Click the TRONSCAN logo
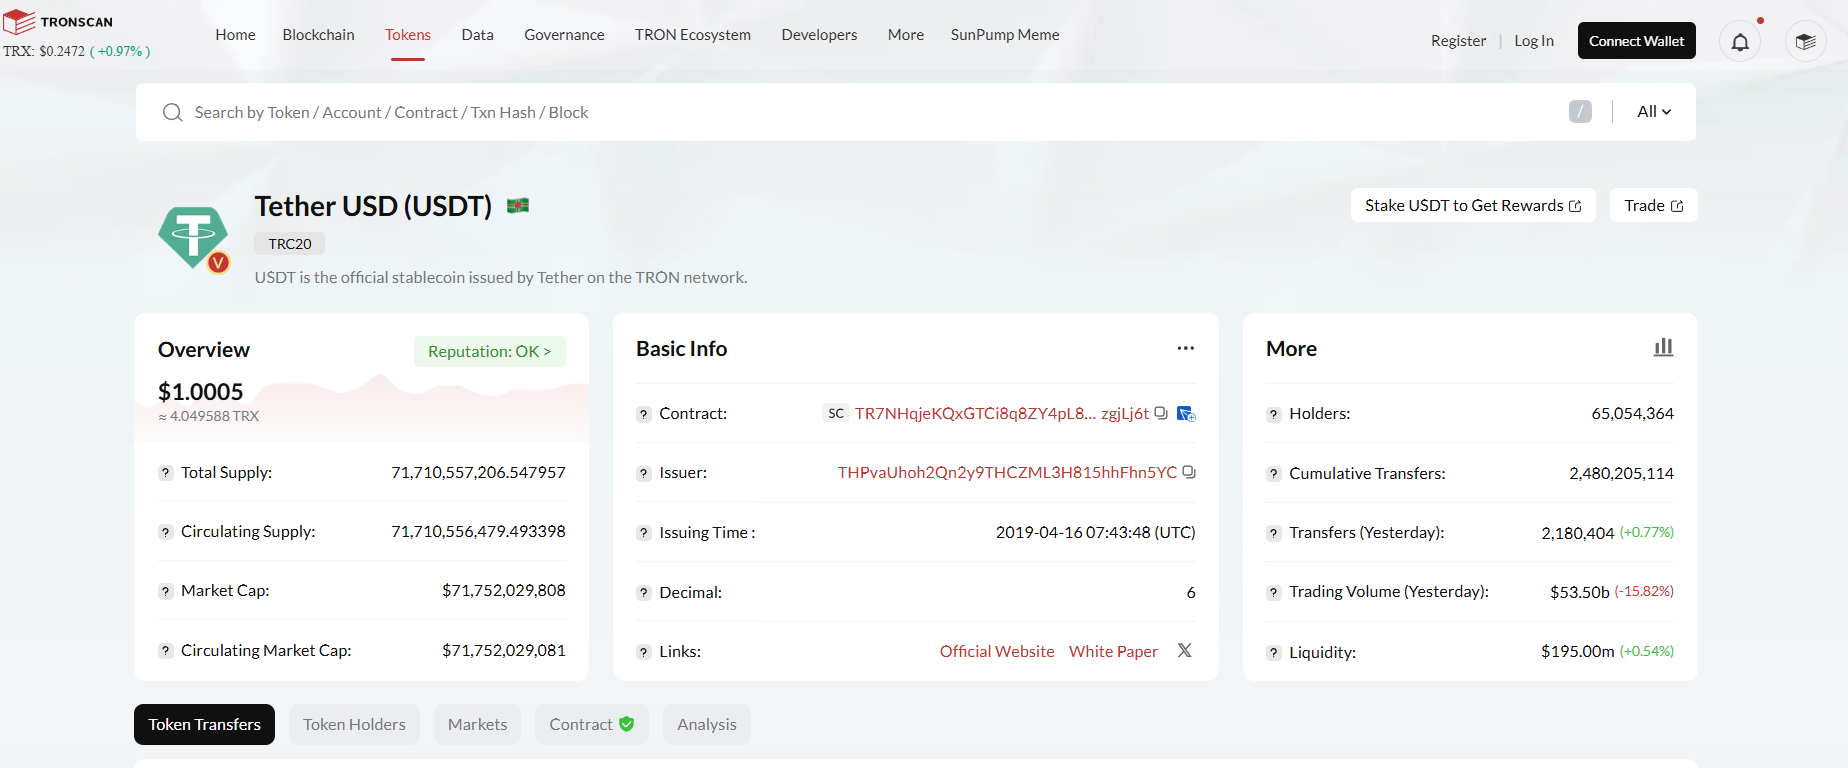Viewport: 1848px width, 768px height. [x=58, y=22]
